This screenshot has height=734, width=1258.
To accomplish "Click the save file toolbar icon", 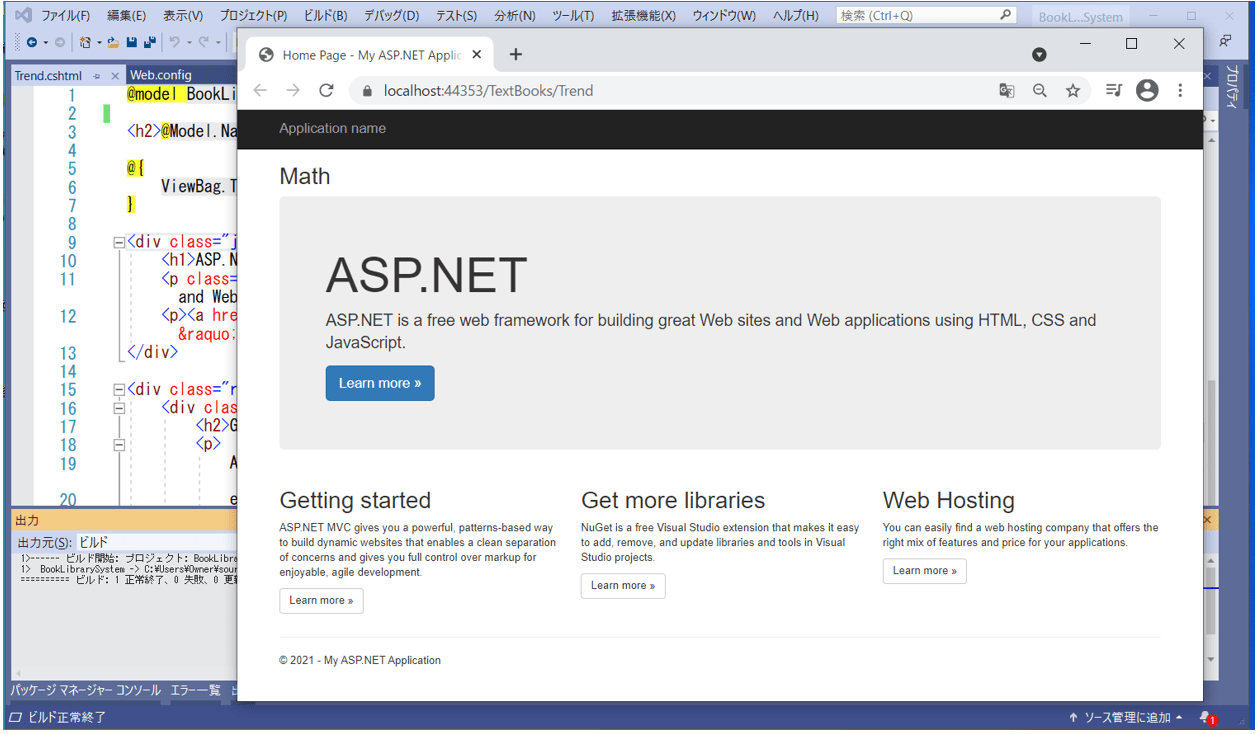I will pyautogui.click(x=132, y=42).
